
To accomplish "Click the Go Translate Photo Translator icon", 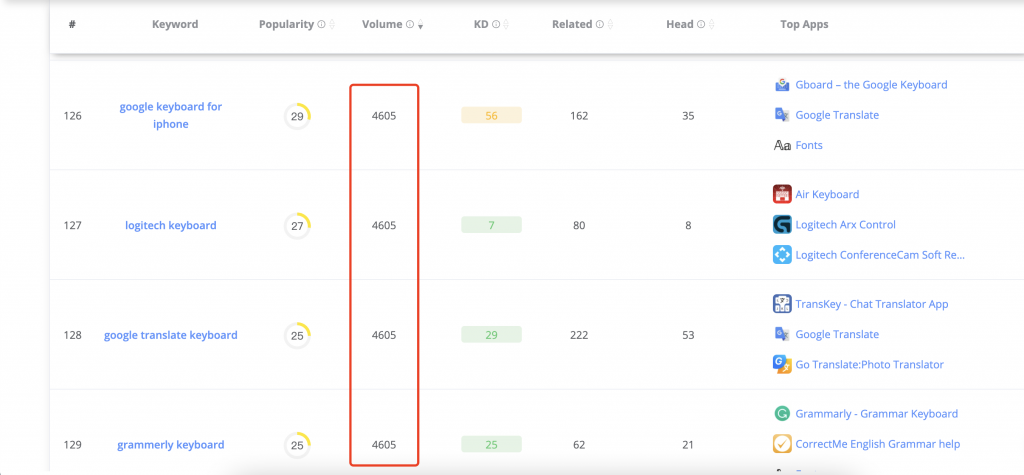I will tap(782, 364).
